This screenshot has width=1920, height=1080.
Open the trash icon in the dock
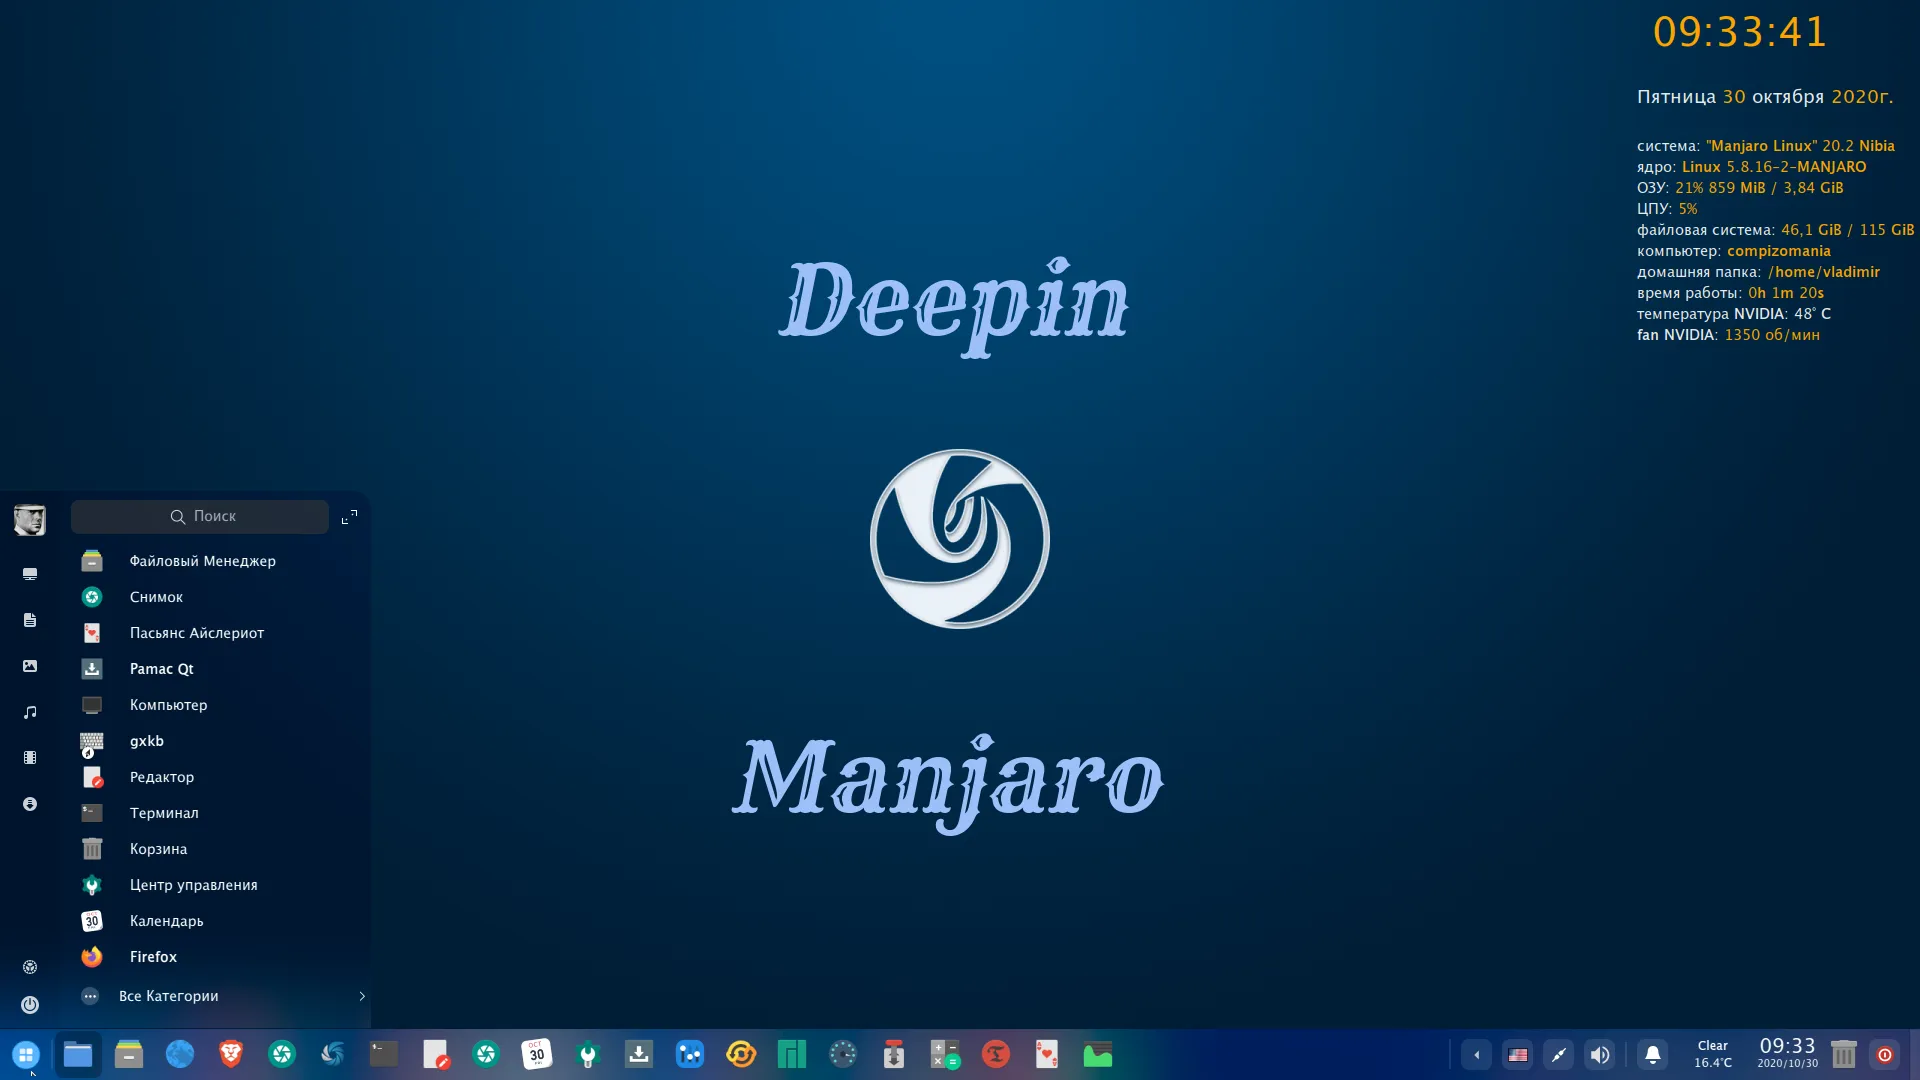pos(1844,1054)
